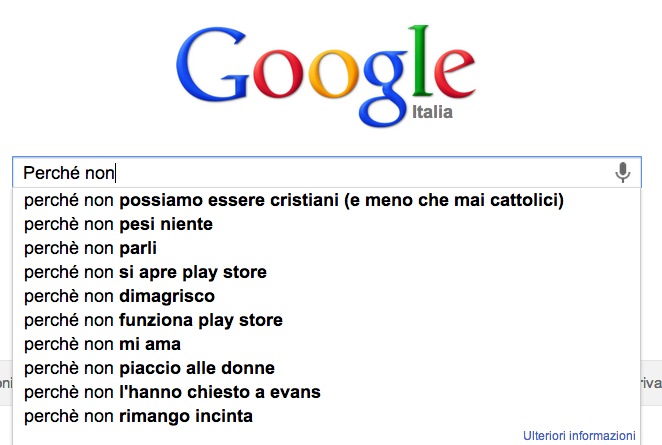
Task: Click empty middle of the search field
Action: tap(360, 173)
